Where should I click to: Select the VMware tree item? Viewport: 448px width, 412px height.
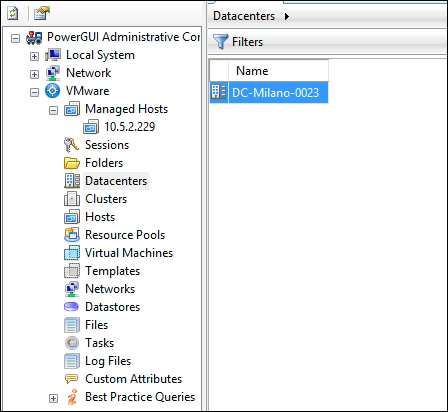[x=88, y=91]
